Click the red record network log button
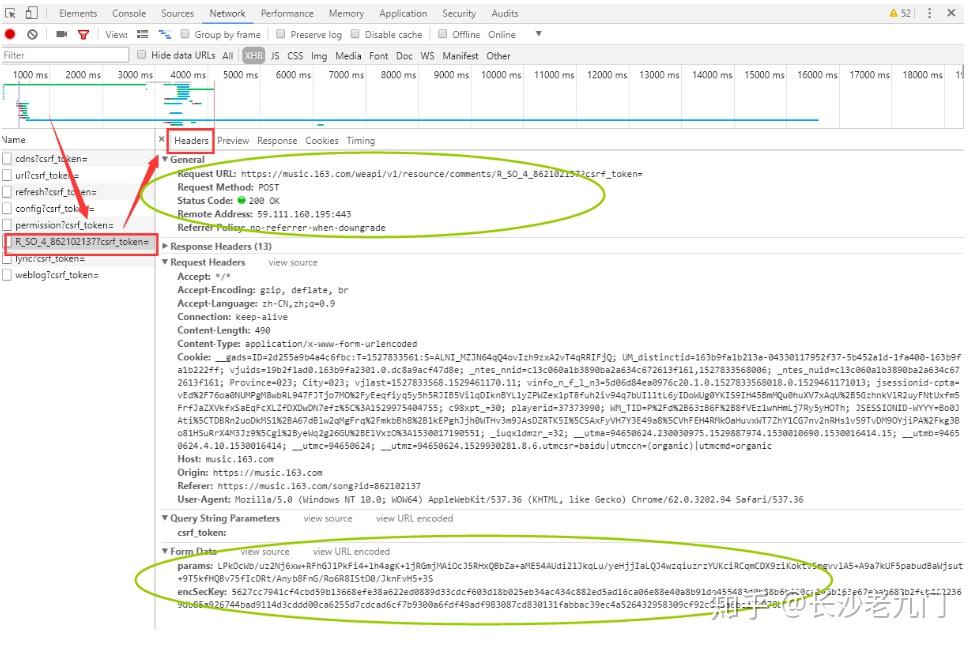Viewport: 972px width, 645px height. point(10,34)
